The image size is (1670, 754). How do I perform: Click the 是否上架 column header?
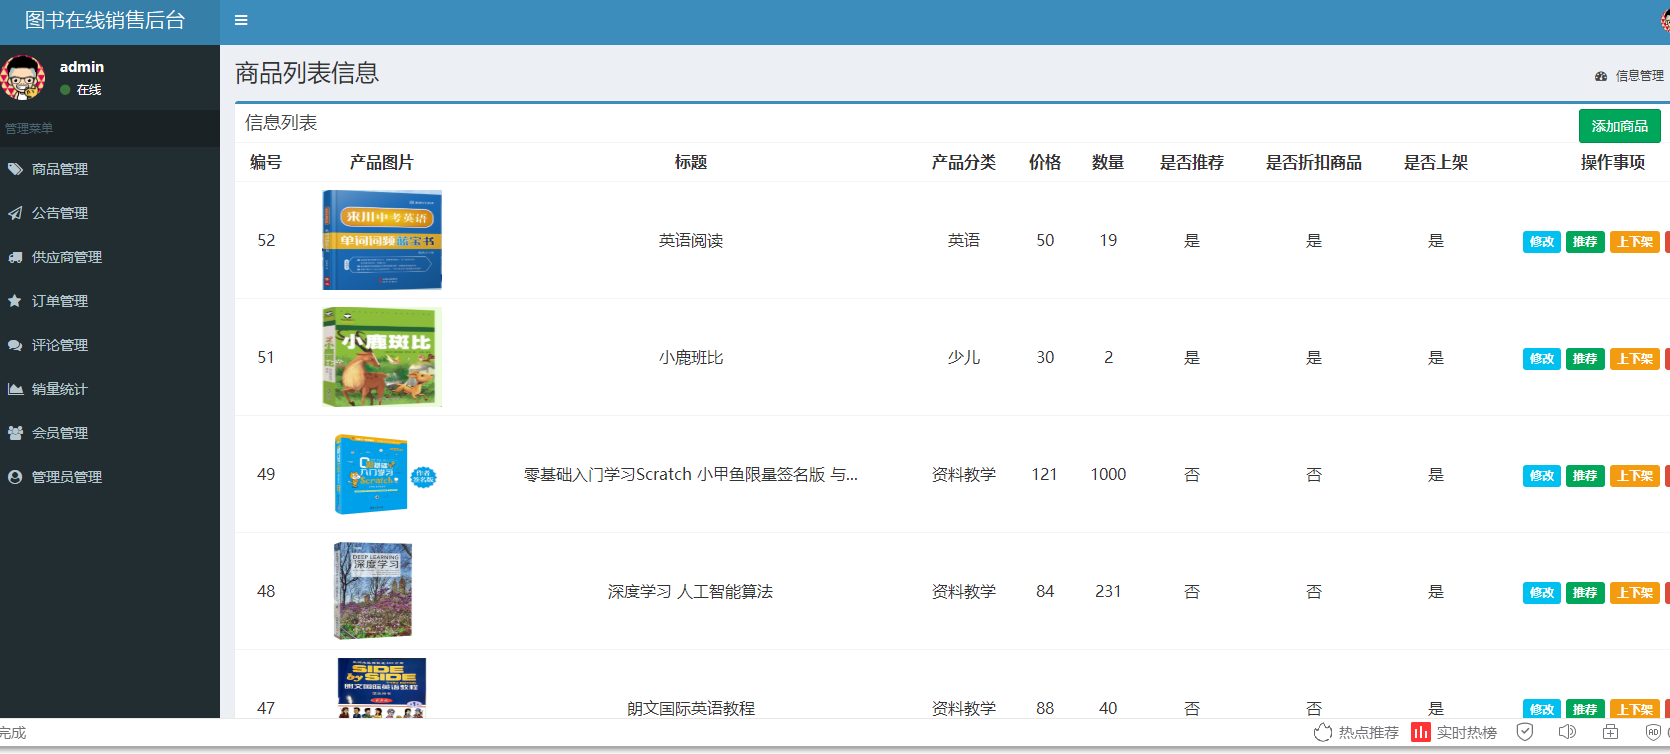point(1436,162)
